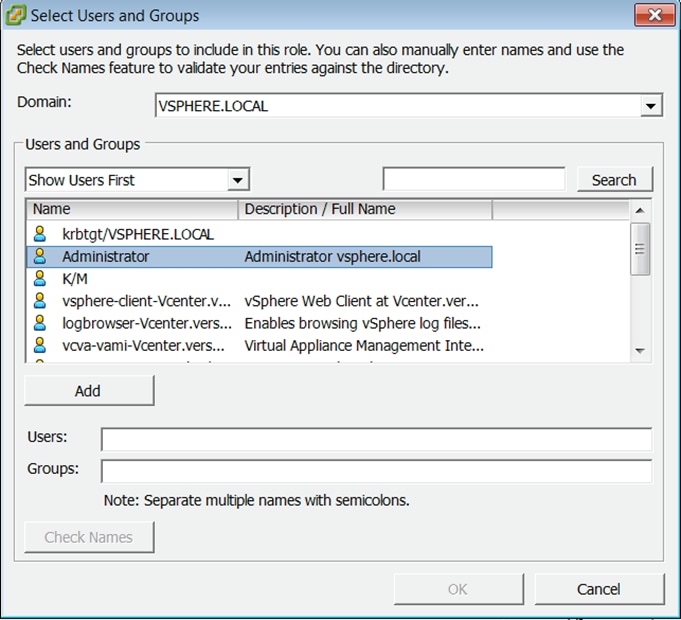Screen dimensions: 681x620
Task: Click the K/M user icon
Action: tap(40, 278)
